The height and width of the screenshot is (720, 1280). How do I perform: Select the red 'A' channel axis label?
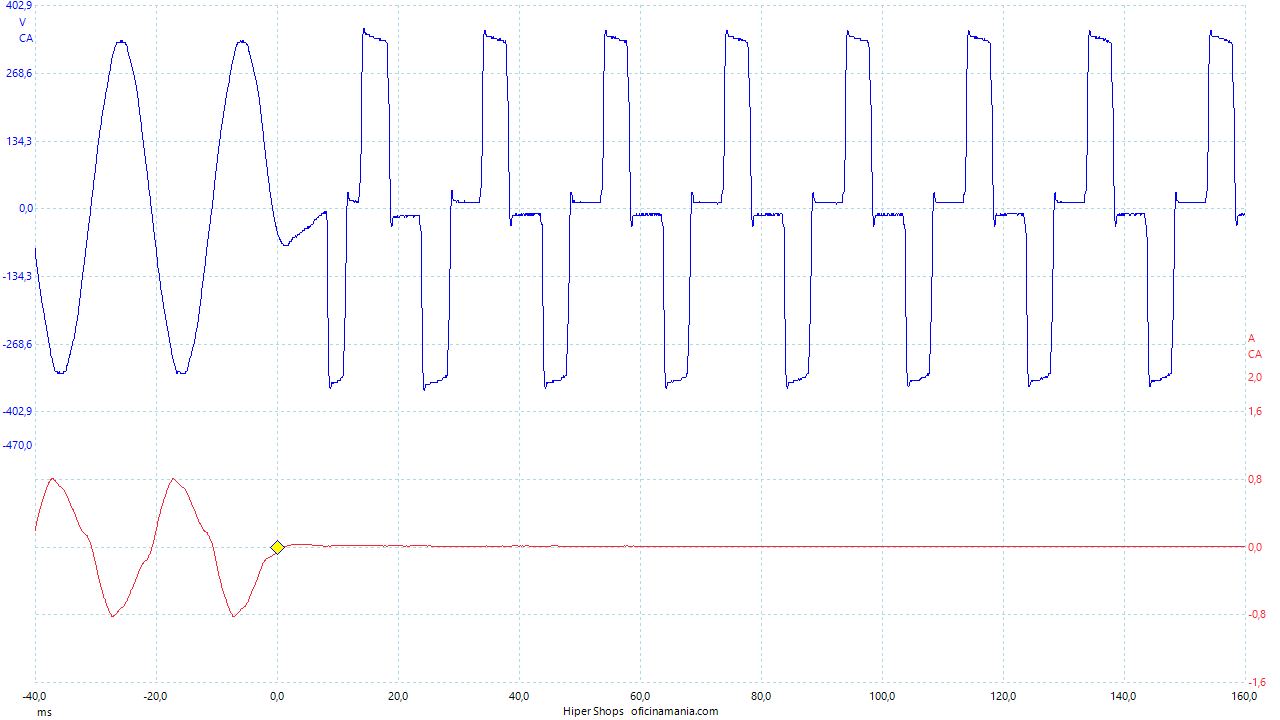pyautogui.click(x=1251, y=338)
